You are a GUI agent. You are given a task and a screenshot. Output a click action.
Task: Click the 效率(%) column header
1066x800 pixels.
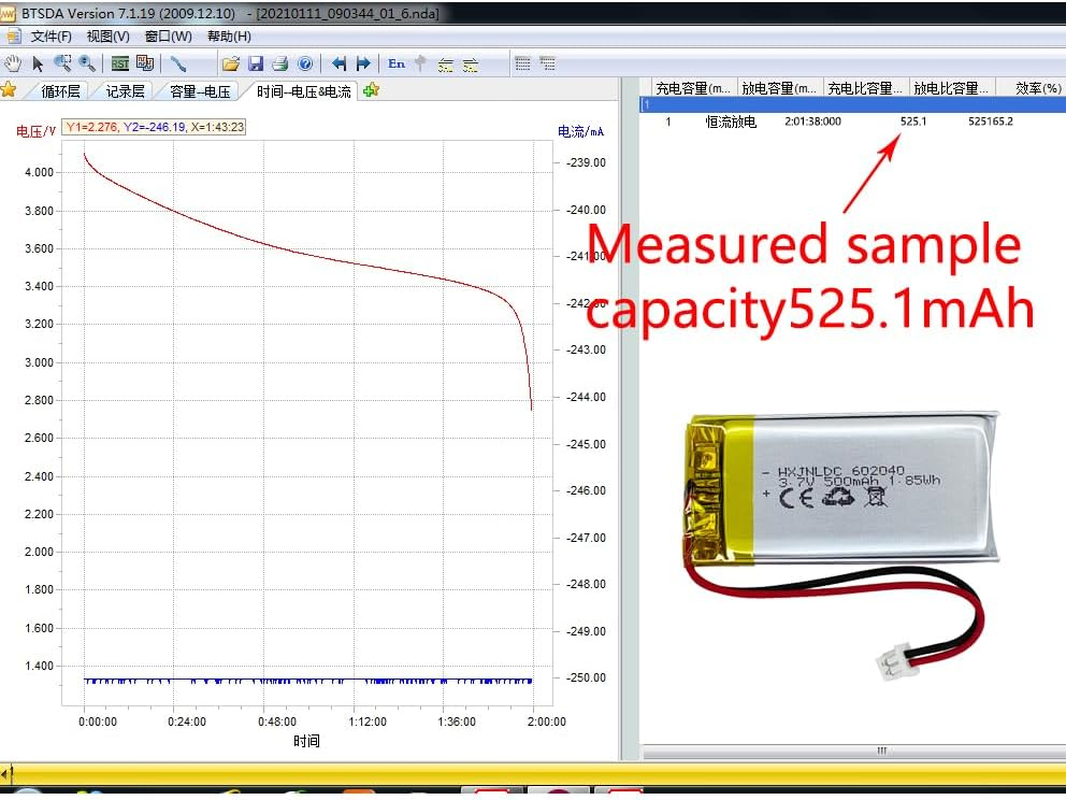(1037, 88)
